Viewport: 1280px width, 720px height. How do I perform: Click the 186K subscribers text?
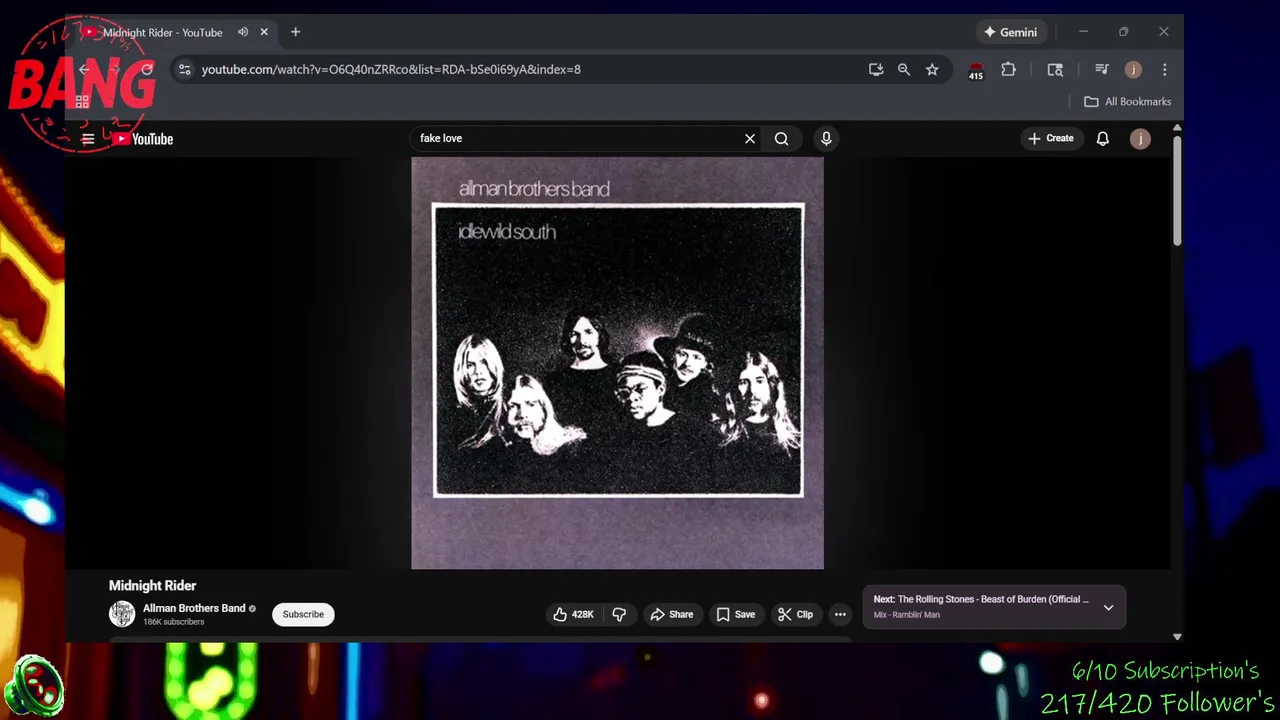(x=173, y=622)
